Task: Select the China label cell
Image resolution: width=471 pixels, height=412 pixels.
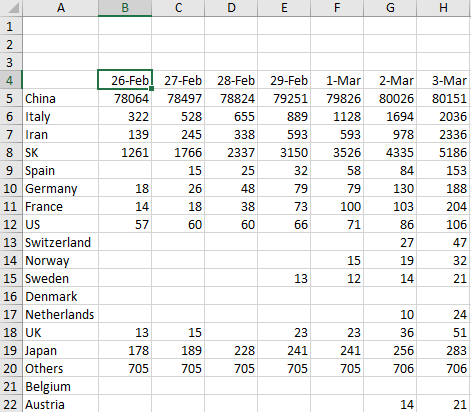Action: pos(61,98)
